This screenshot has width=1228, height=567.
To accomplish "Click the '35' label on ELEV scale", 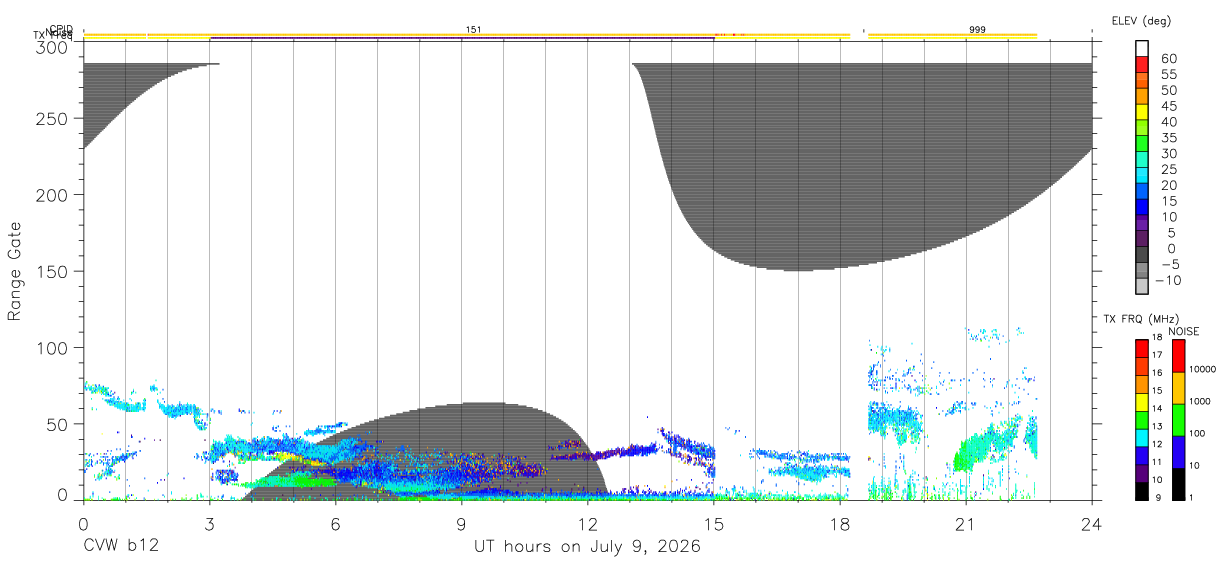I will [1169, 137].
